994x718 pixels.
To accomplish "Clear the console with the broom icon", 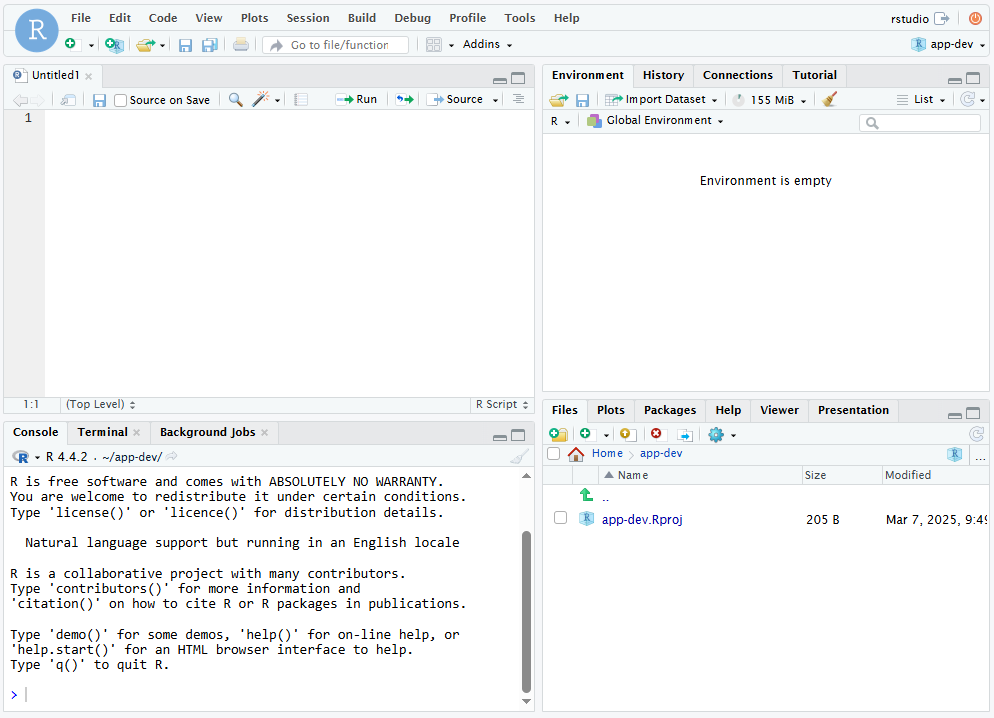I will (x=519, y=457).
